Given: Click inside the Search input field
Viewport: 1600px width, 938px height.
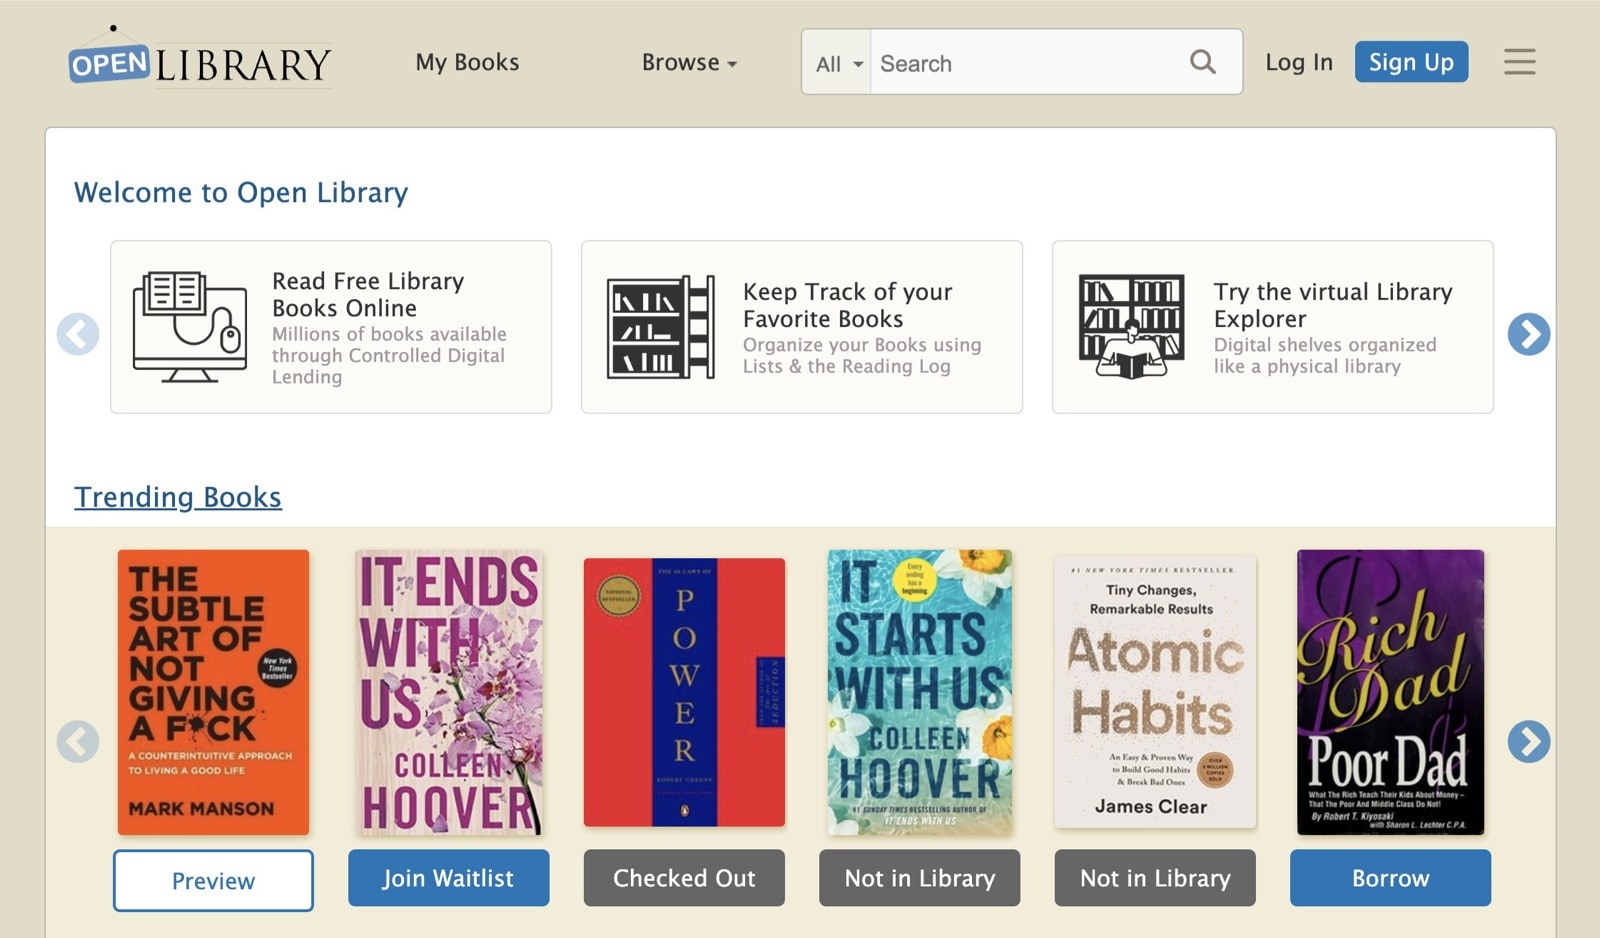Looking at the screenshot, I should click(x=1025, y=63).
